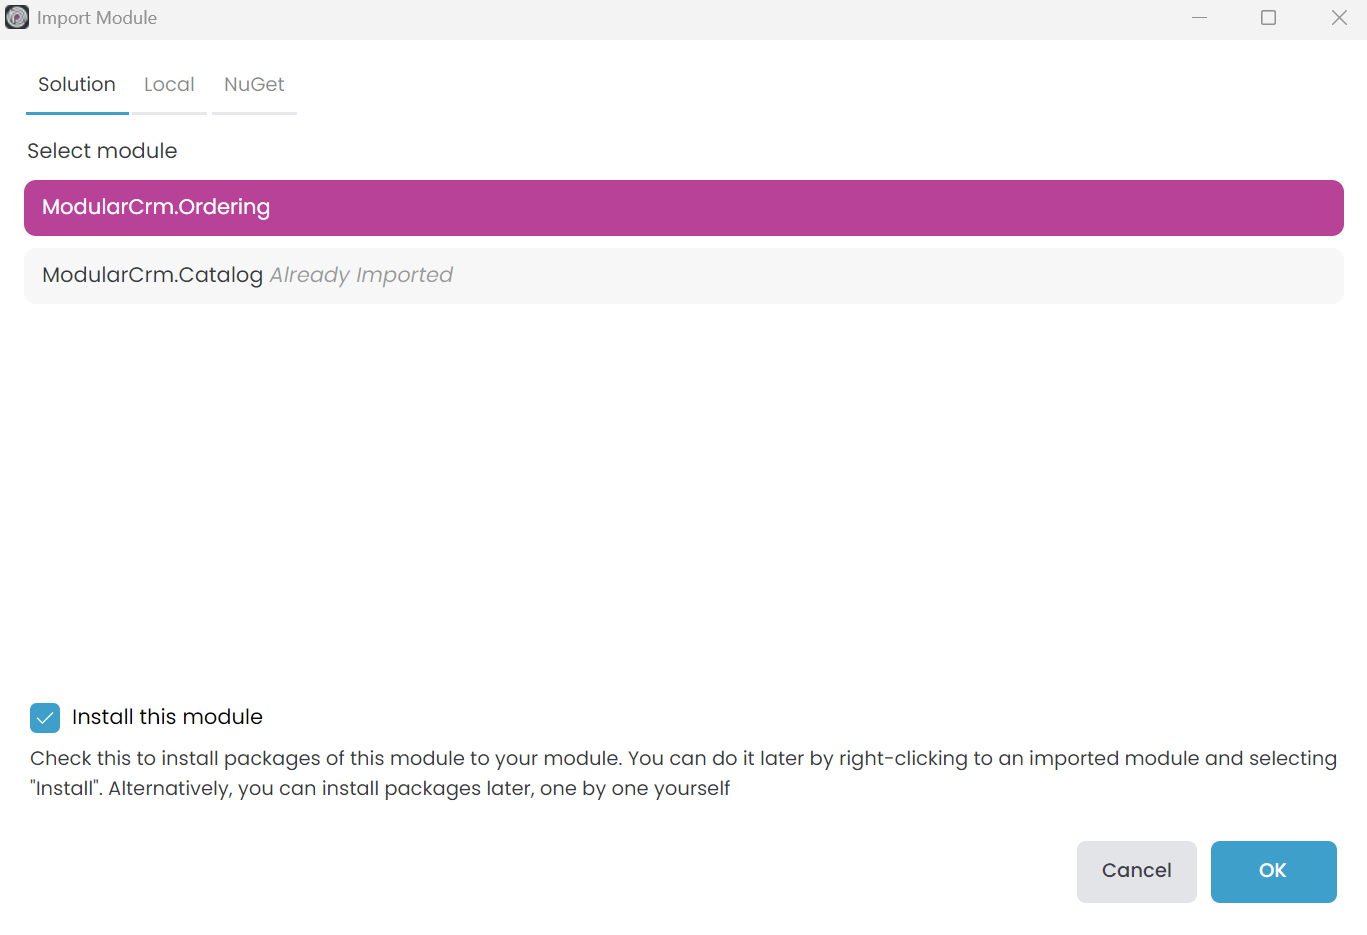Confirm import with the OK button

click(1273, 871)
